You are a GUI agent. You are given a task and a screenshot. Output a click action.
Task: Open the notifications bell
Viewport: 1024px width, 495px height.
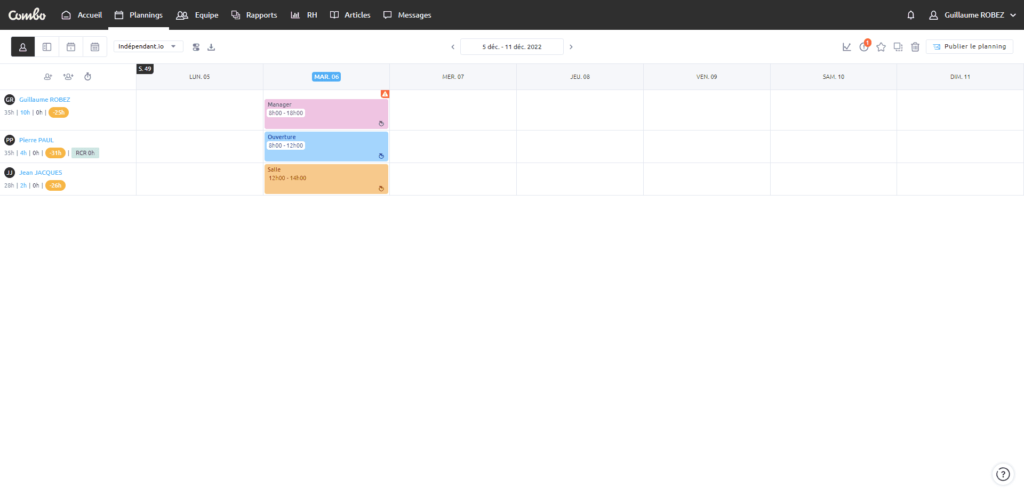(x=911, y=15)
